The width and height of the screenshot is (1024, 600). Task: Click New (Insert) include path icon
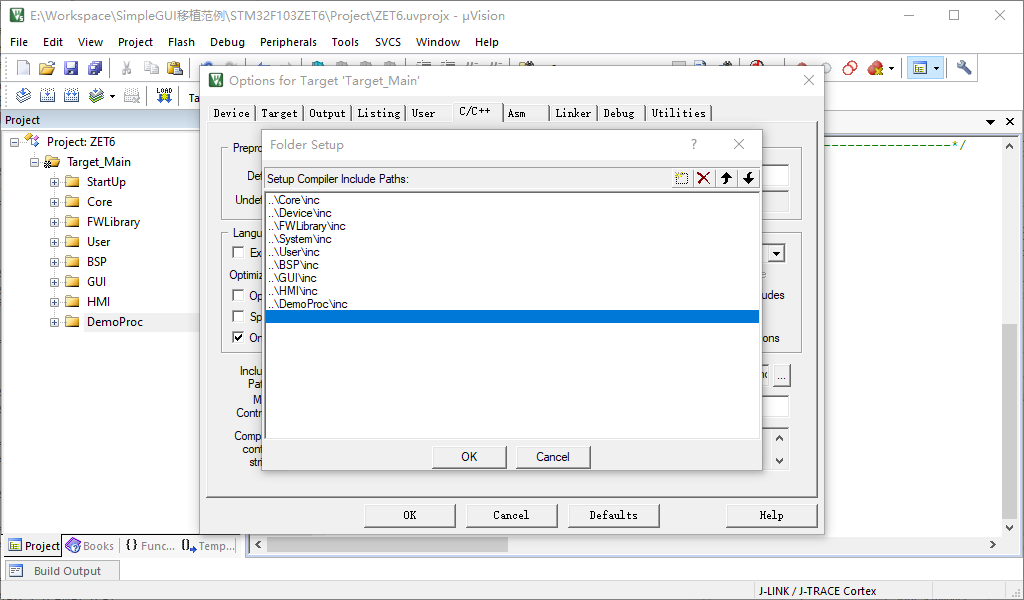tap(681, 178)
